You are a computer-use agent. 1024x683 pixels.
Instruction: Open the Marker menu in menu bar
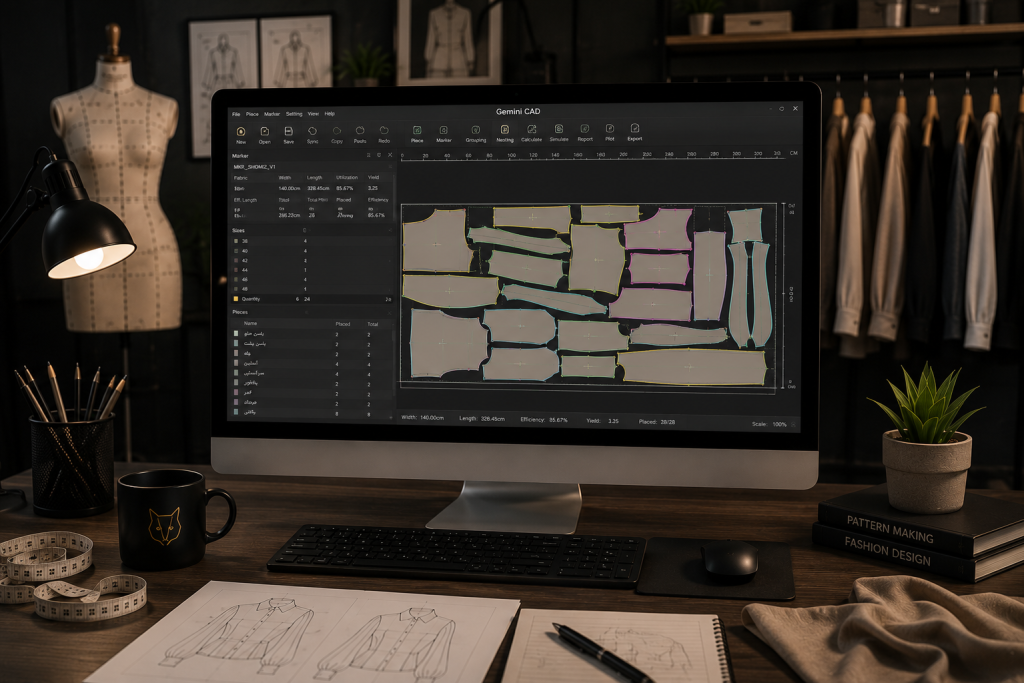272,114
